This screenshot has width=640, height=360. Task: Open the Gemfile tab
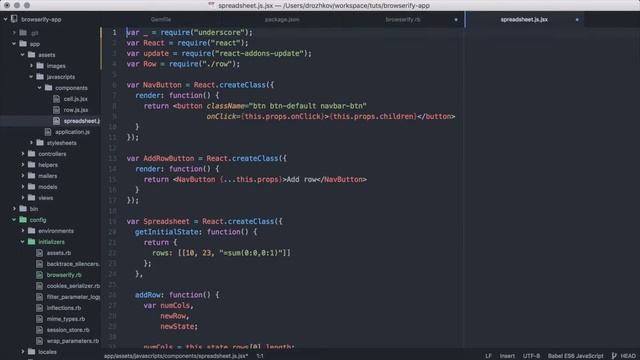161,20
